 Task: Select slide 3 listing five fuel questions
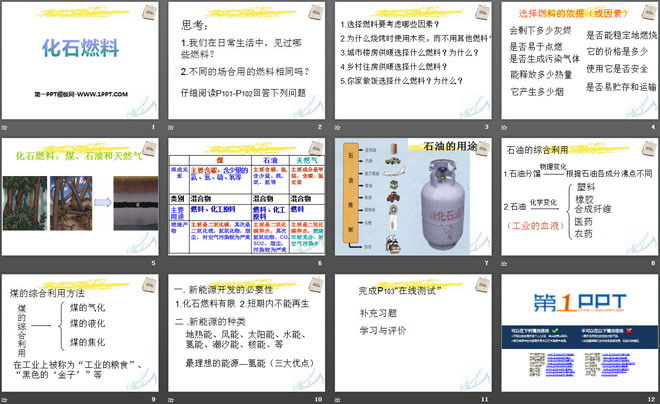tap(413, 60)
